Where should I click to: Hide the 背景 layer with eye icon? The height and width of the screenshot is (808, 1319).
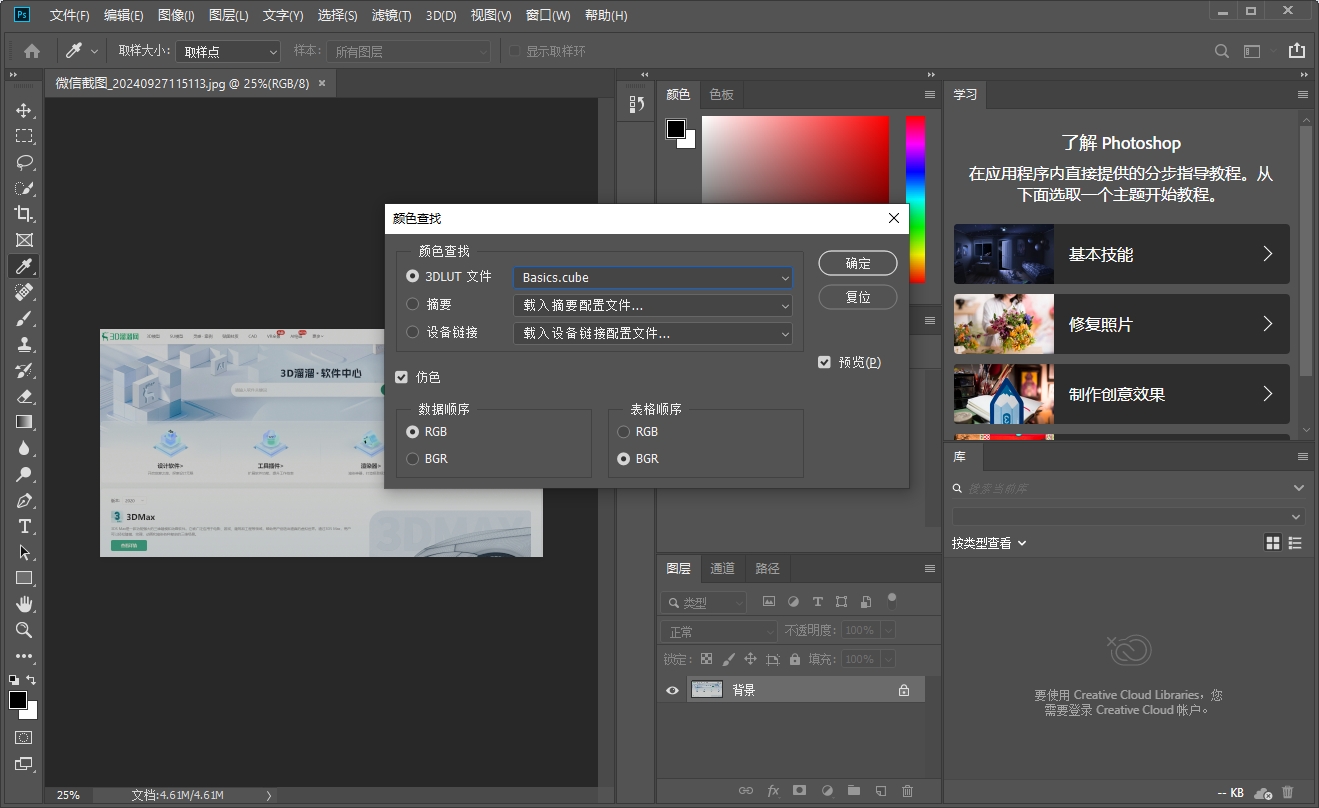[x=672, y=690]
